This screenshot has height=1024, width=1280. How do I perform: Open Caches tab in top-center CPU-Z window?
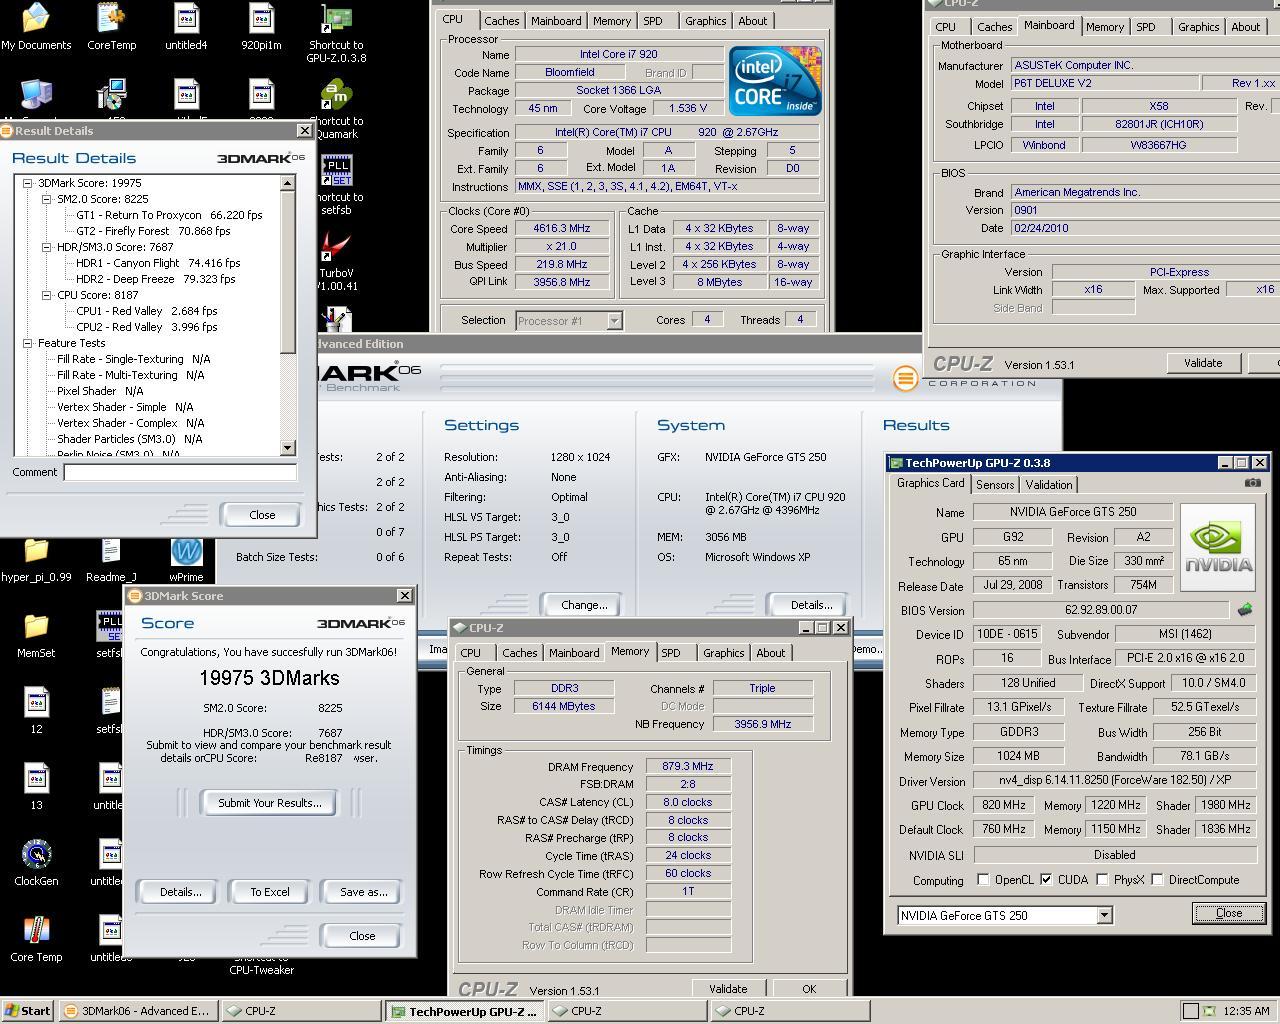point(501,21)
